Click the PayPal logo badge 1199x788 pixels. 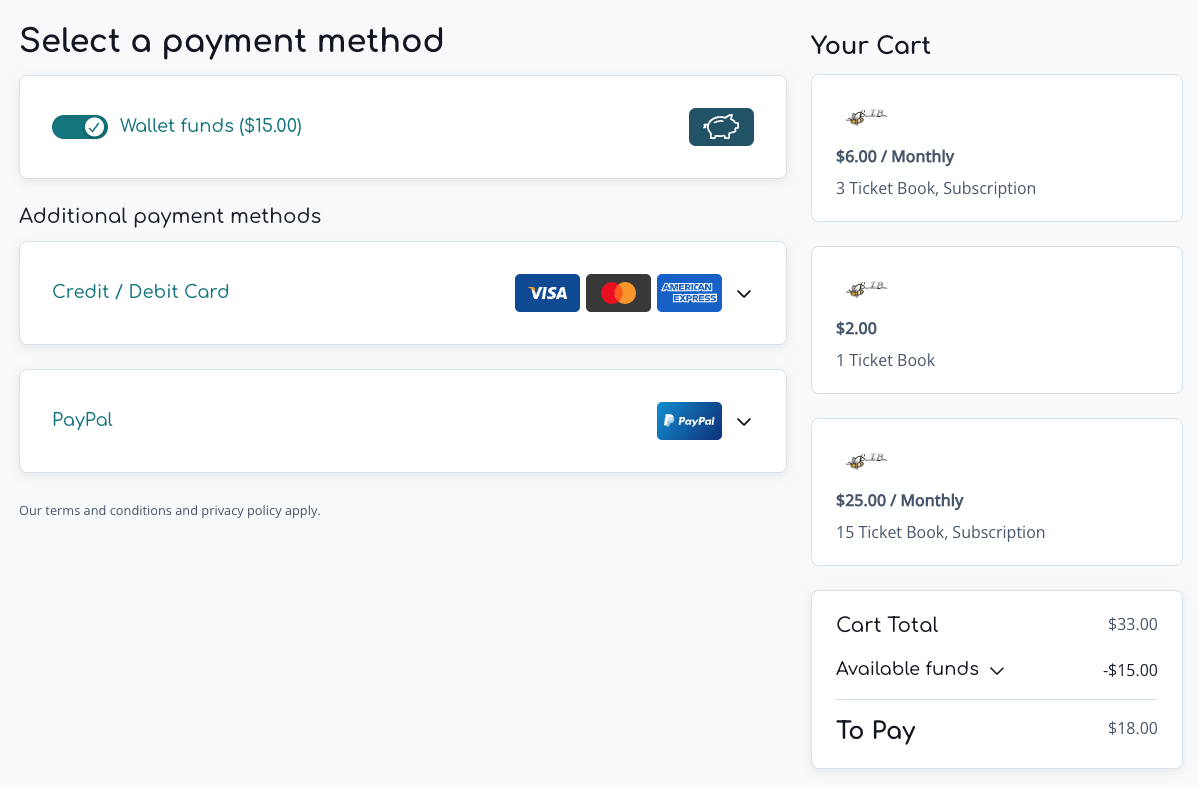pyautogui.click(x=689, y=421)
